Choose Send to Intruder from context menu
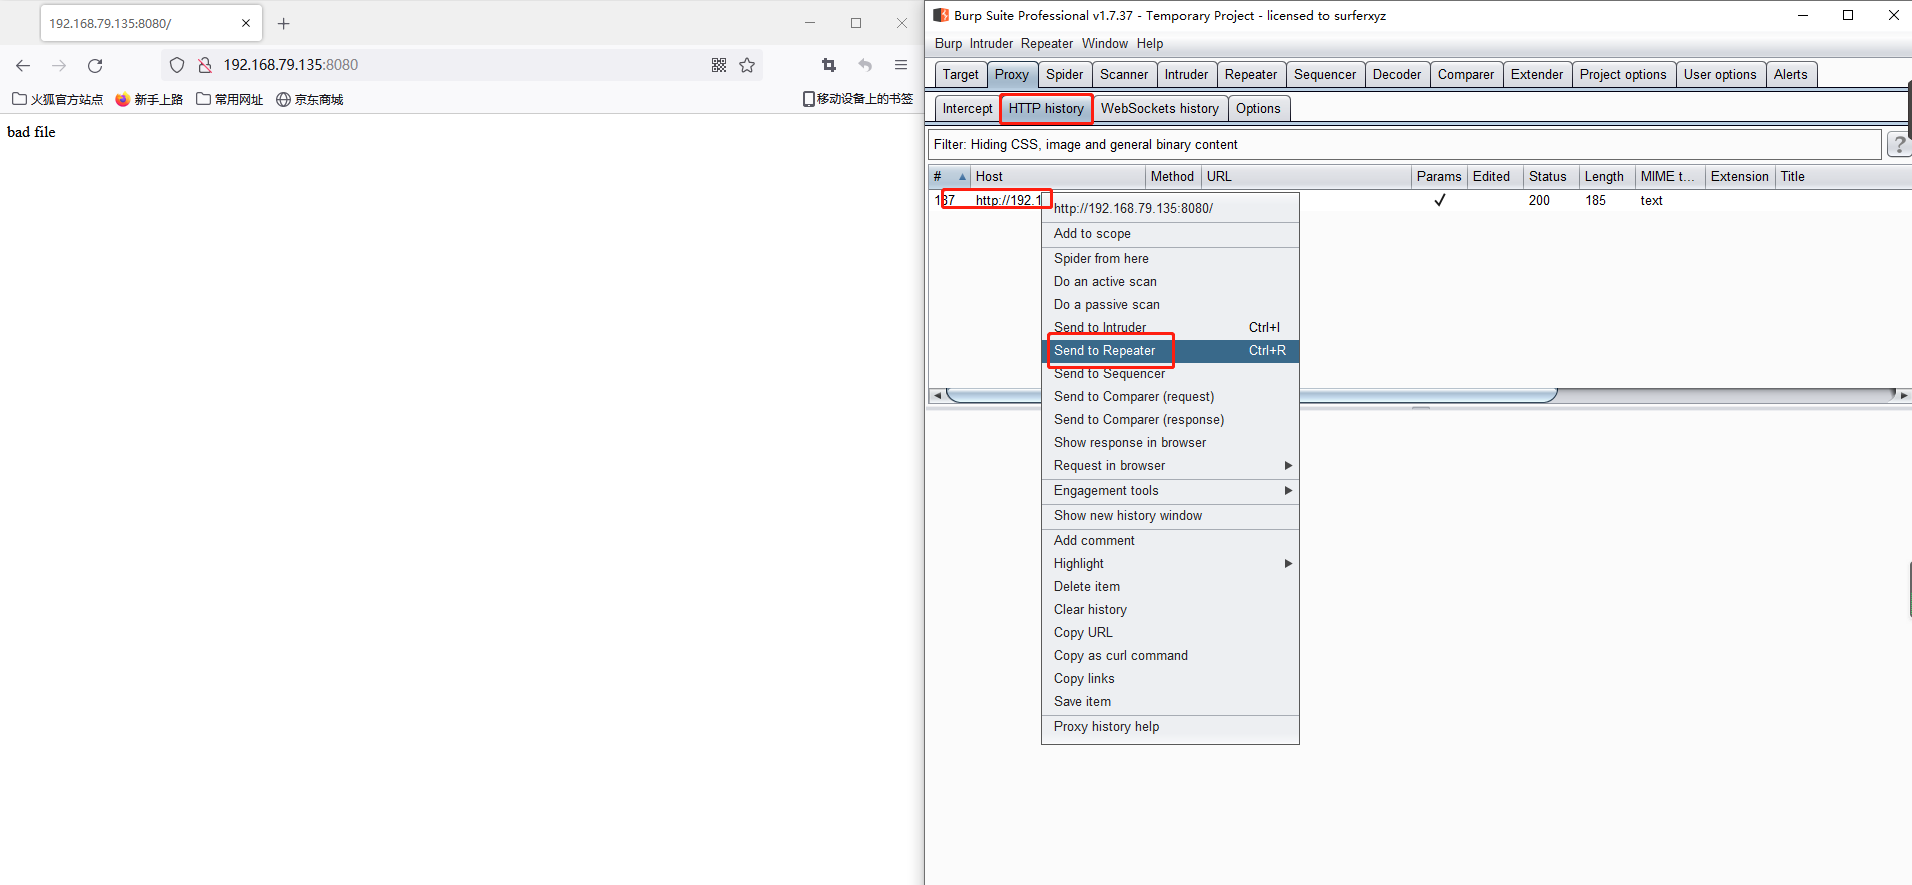The width and height of the screenshot is (1912, 885). click(x=1170, y=328)
